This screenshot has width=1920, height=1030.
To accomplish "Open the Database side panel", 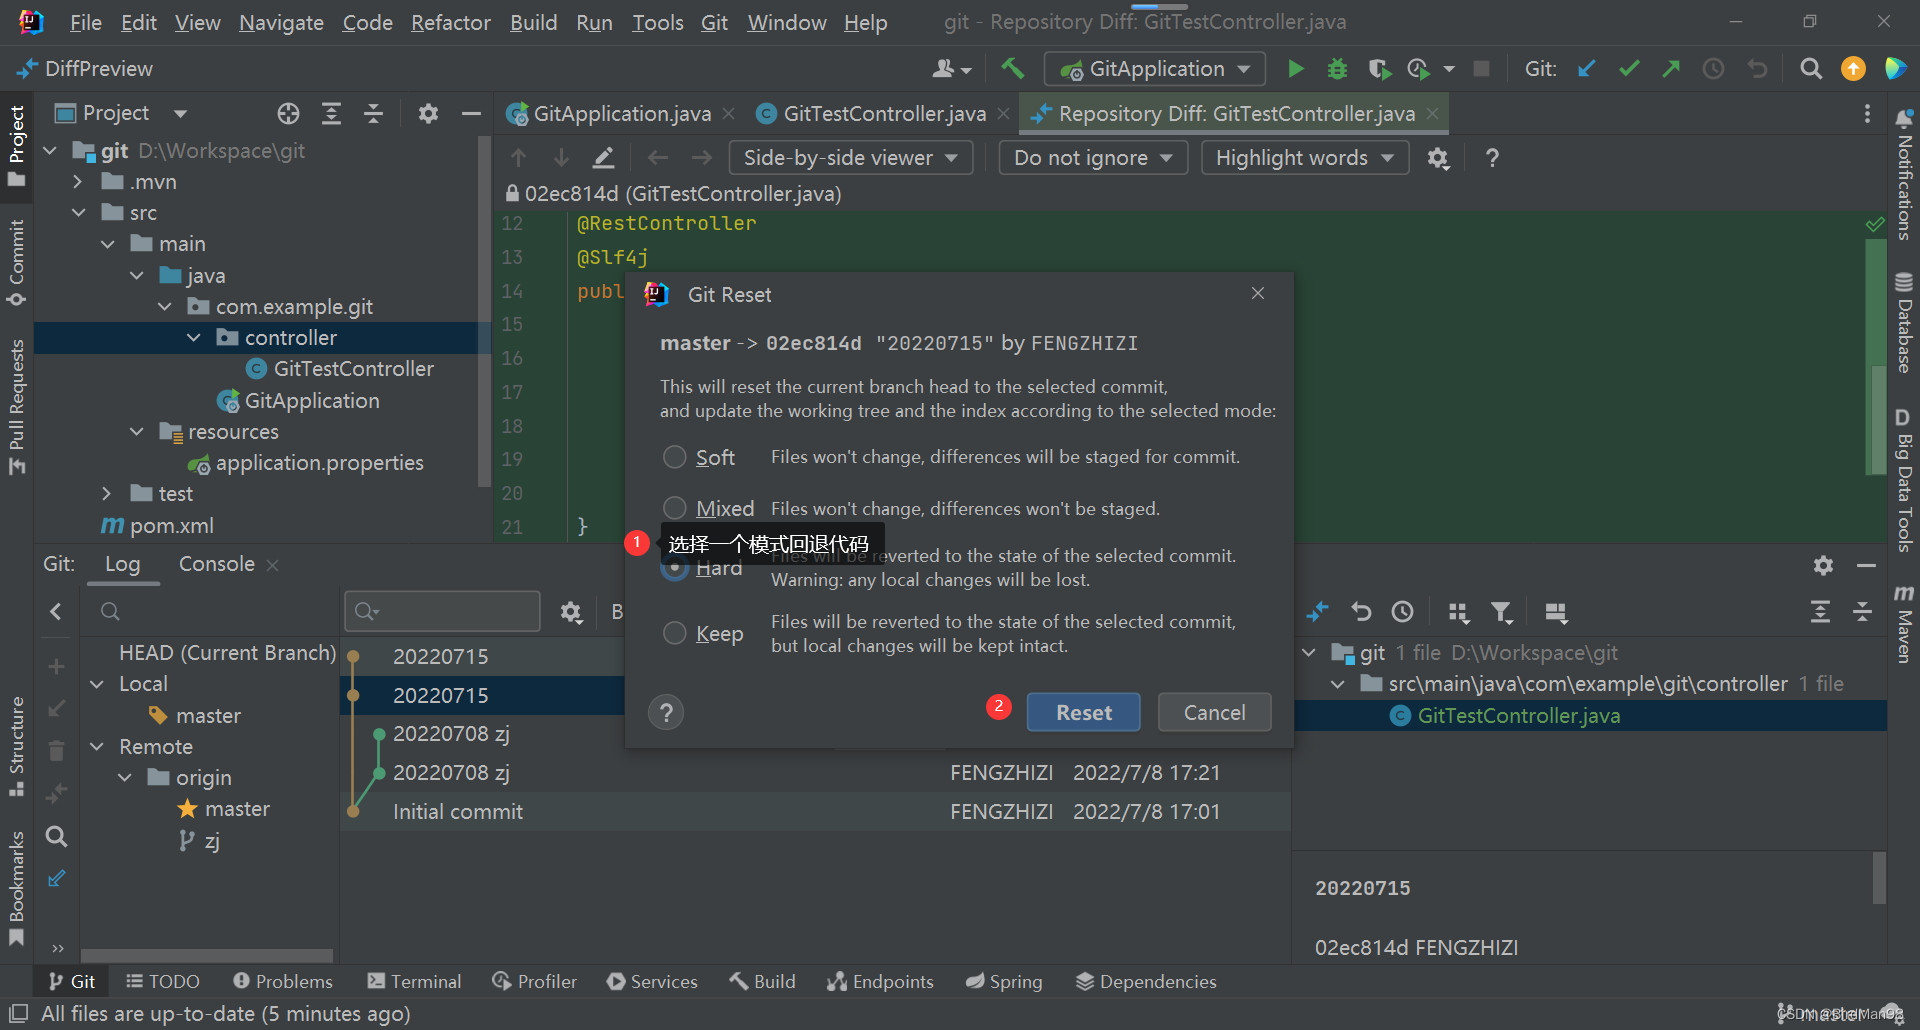I will click(1903, 322).
